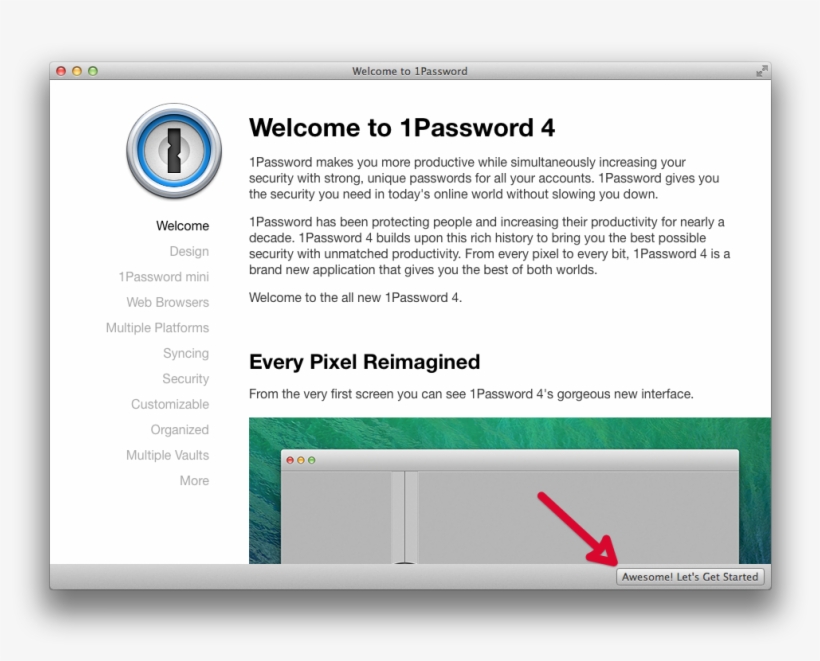The height and width of the screenshot is (661, 820).
Task: Click the Every Pixel Reimagined heading
Action: [x=365, y=362]
